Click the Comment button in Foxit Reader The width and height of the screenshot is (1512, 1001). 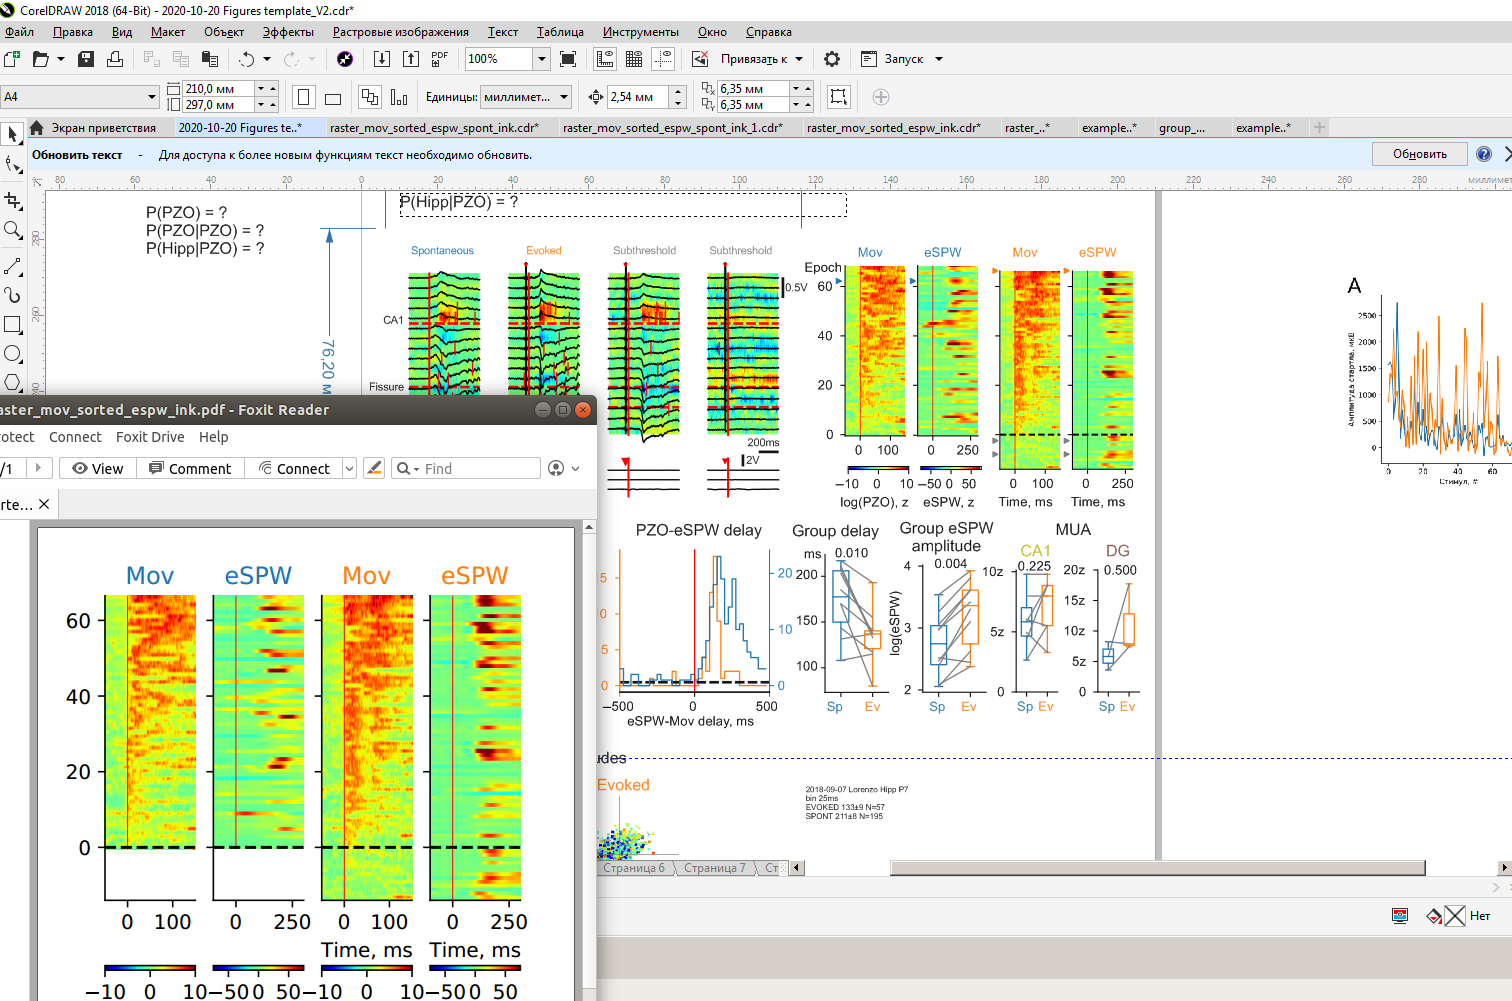point(190,468)
